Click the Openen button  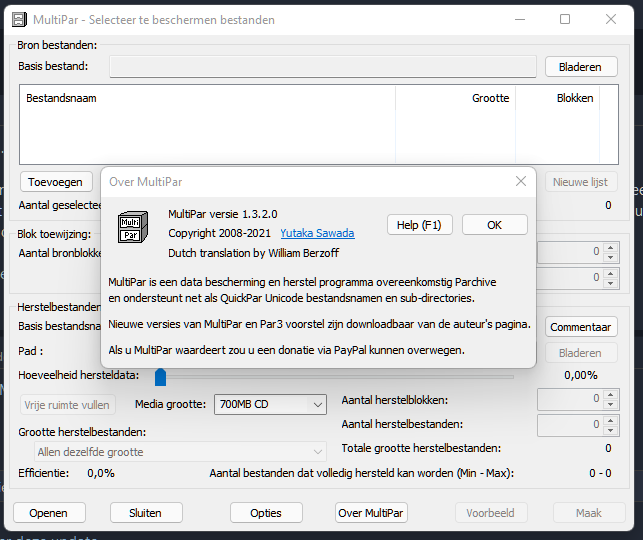[x=48, y=513]
